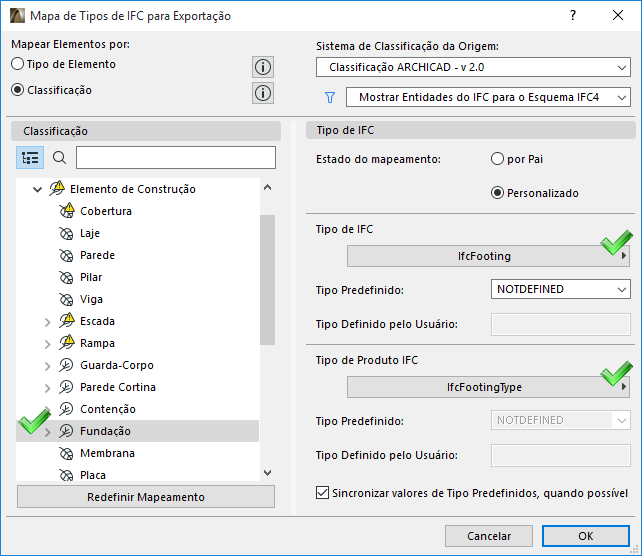Click the Redefinir Mapeamento button
642x556 pixels.
click(x=146, y=497)
